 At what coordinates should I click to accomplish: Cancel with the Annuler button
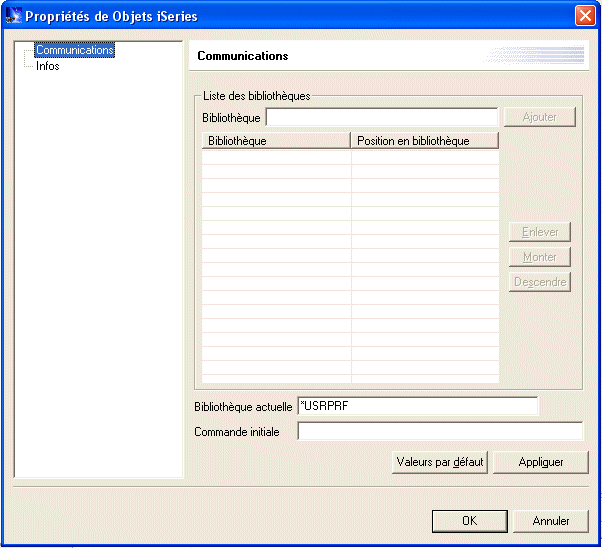pos(551,521)
